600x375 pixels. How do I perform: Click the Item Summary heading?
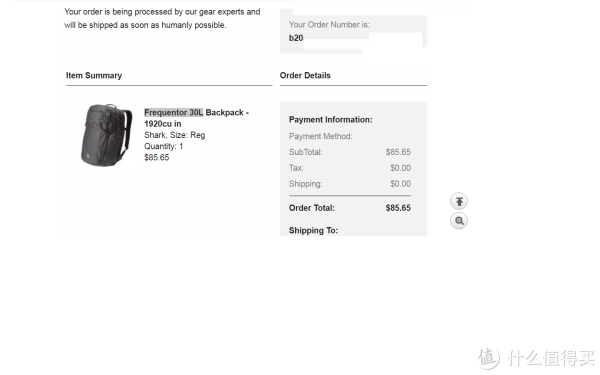(94, 75)
